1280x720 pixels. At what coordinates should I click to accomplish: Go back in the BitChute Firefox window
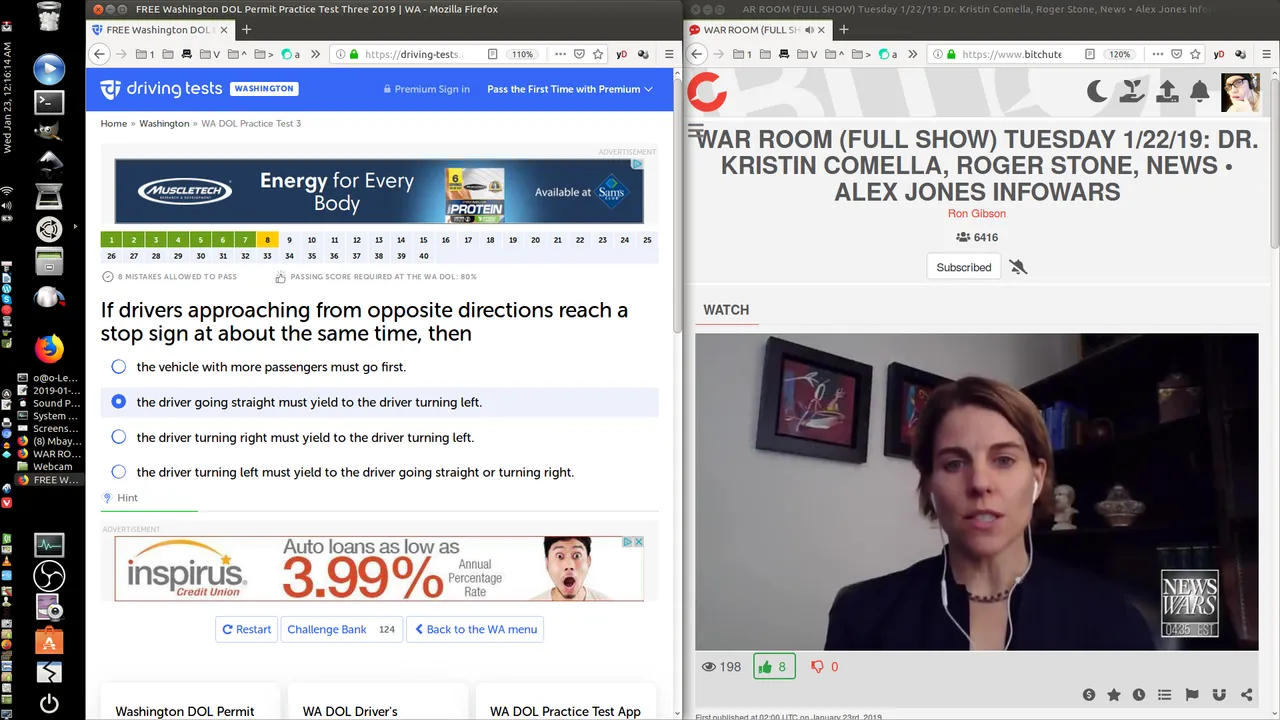pyautogui.click(x=697, y=54)
